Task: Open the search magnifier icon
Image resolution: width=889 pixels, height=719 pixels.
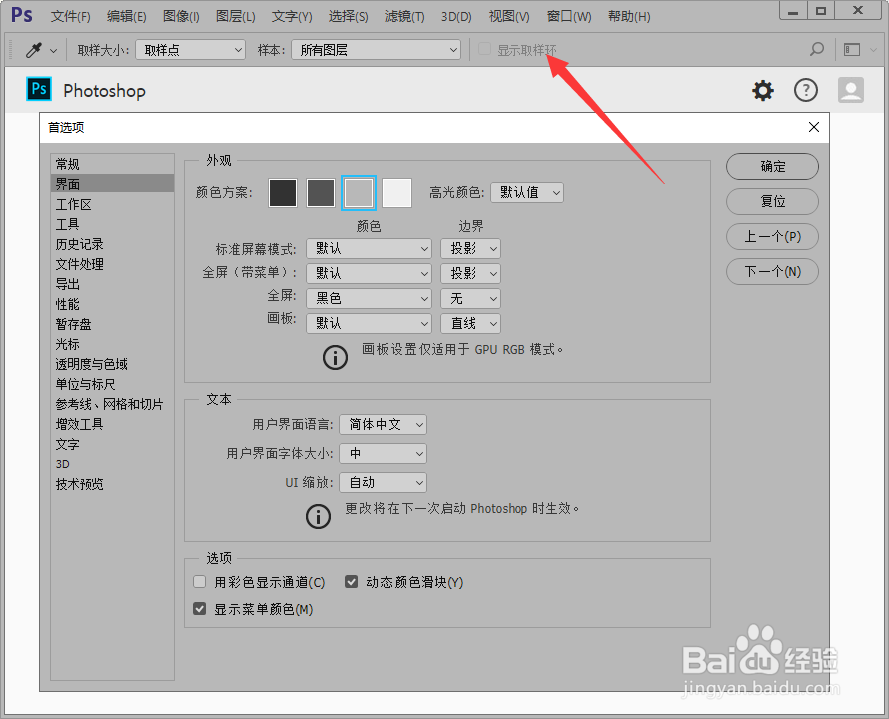Action: tap(817, 49)
